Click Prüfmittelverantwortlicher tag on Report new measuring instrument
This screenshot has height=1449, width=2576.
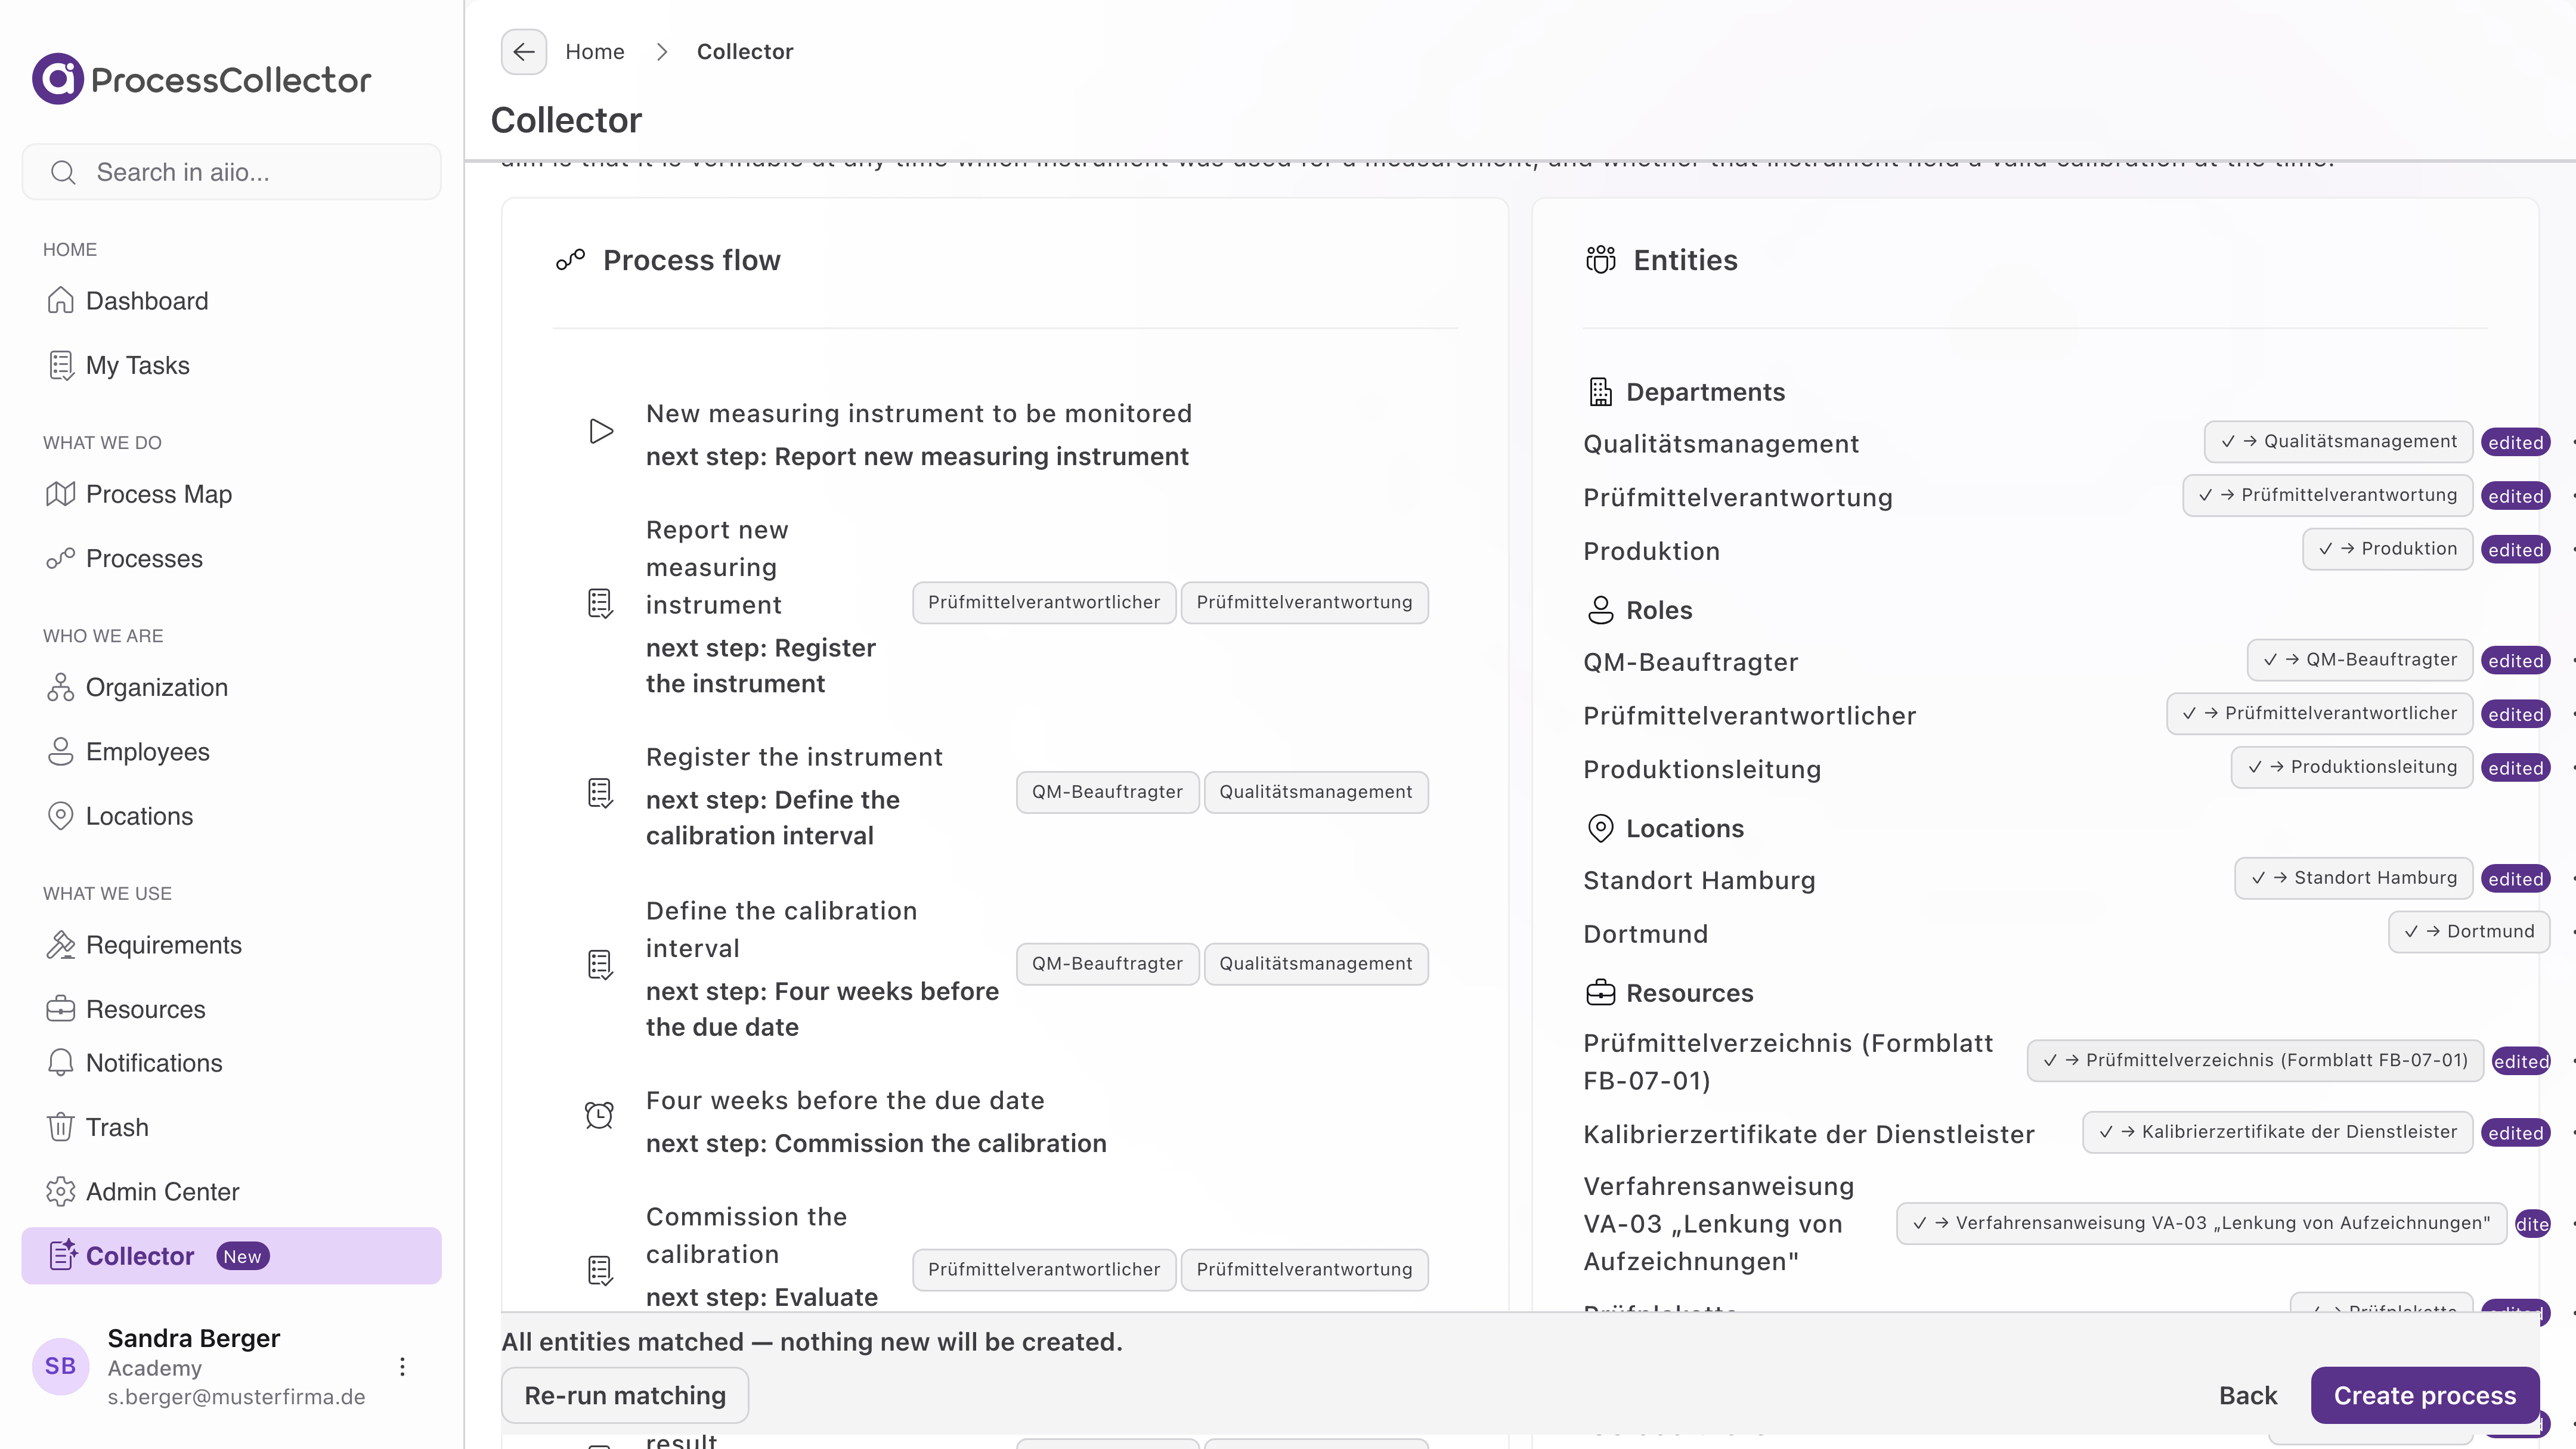1044,602
